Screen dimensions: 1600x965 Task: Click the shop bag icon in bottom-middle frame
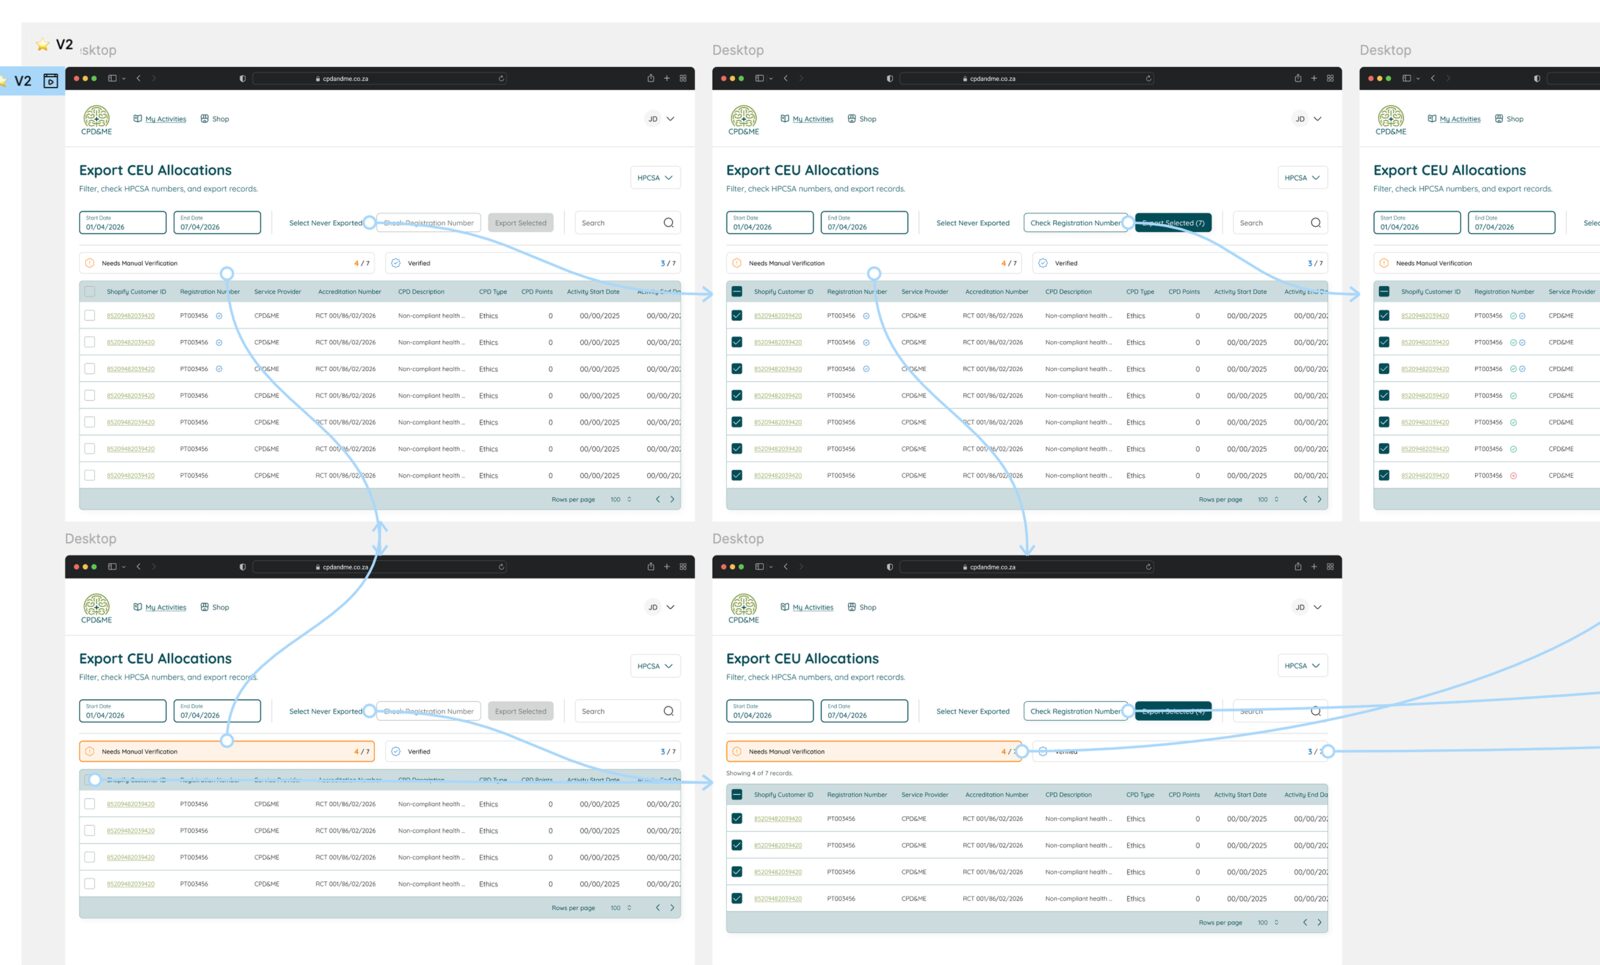[852, 607]
